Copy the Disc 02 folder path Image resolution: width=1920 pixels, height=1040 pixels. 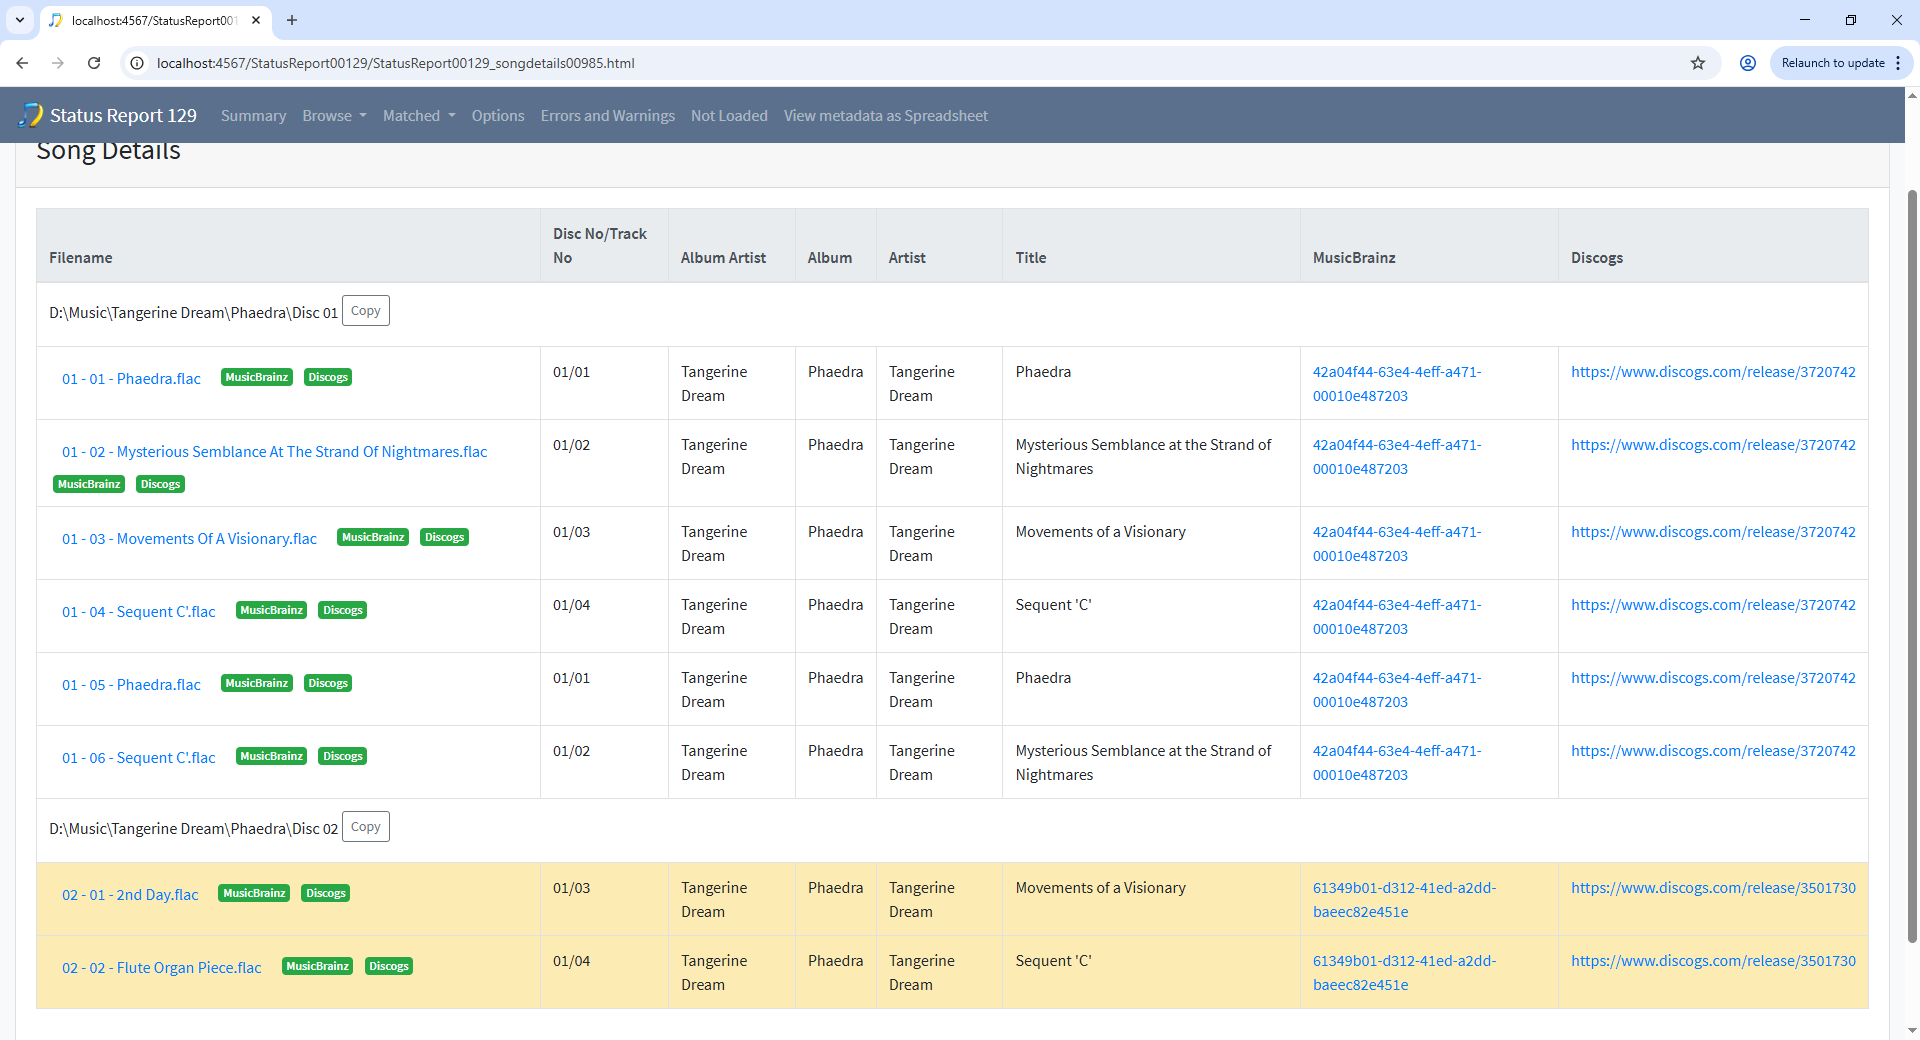[x=366, y=827]
